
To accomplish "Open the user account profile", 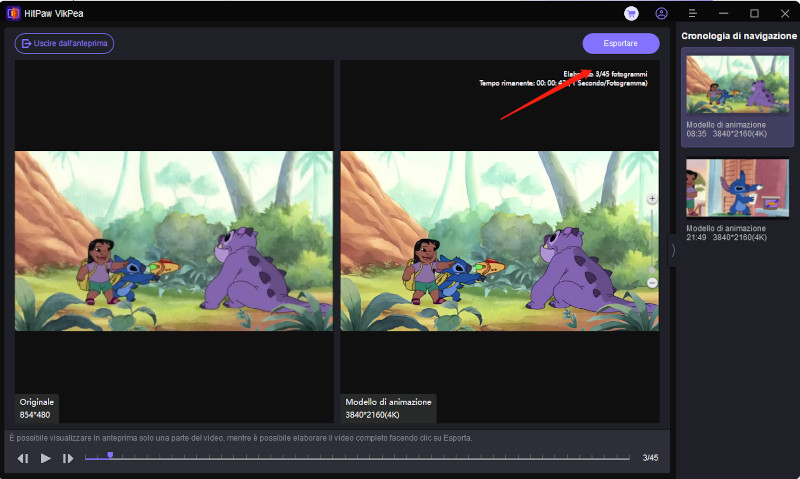I will point(661,14).
